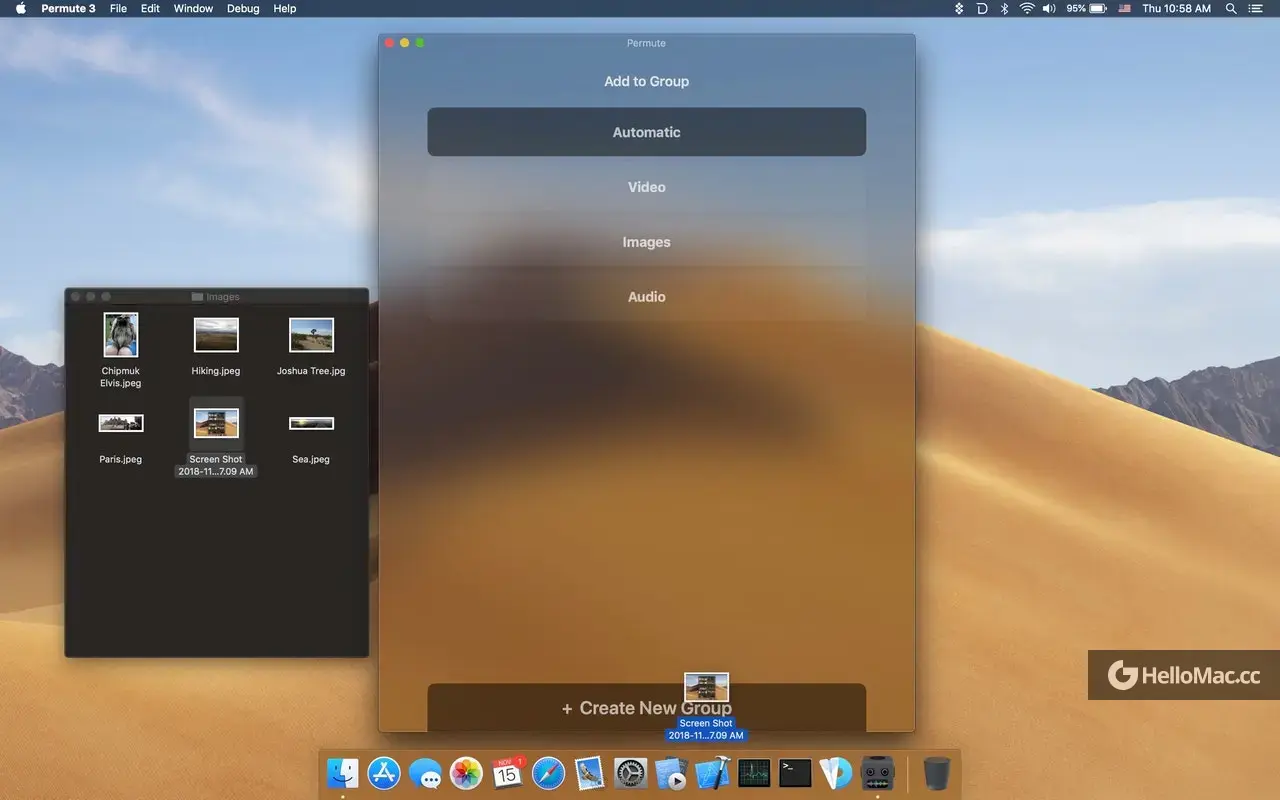Click the 'Sea.jpeg' file name

coord(311,460)
